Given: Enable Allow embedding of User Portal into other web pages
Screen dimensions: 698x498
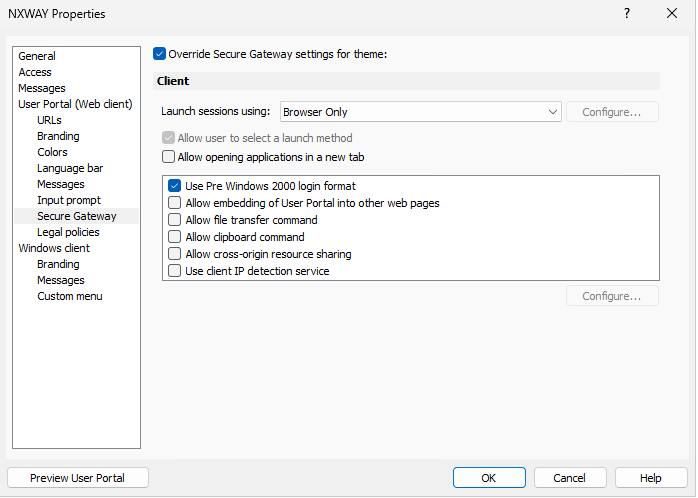Looking at the screenshot, I should pyautogui.click(x=174, y=203).
